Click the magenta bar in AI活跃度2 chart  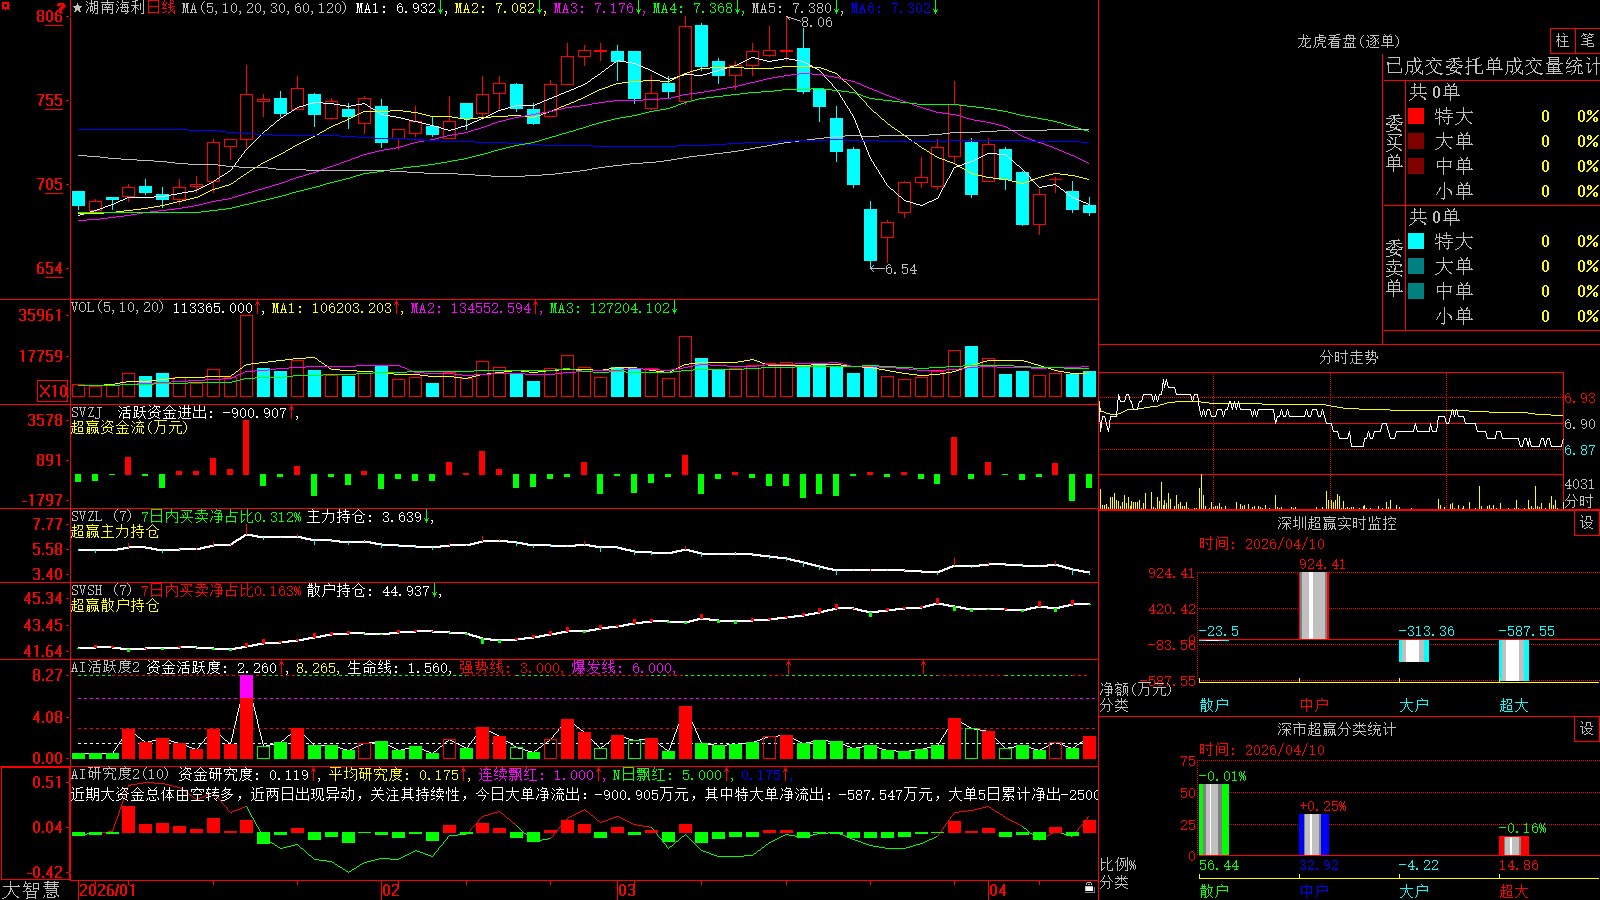(246, 687)
